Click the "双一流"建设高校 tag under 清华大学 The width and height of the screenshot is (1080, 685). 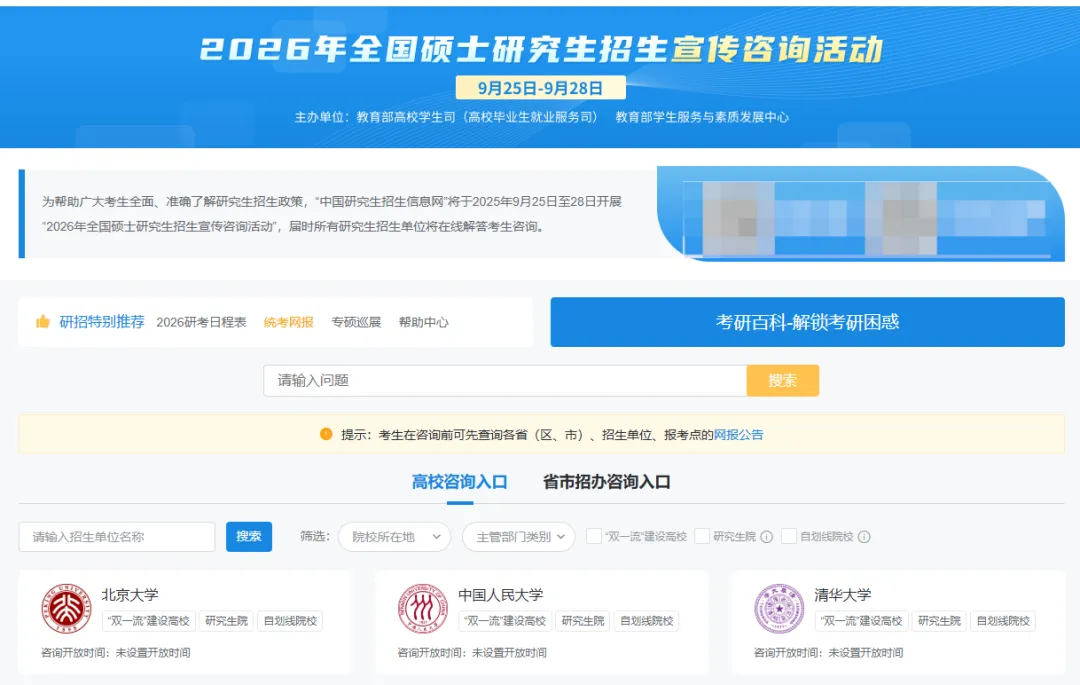862,621
